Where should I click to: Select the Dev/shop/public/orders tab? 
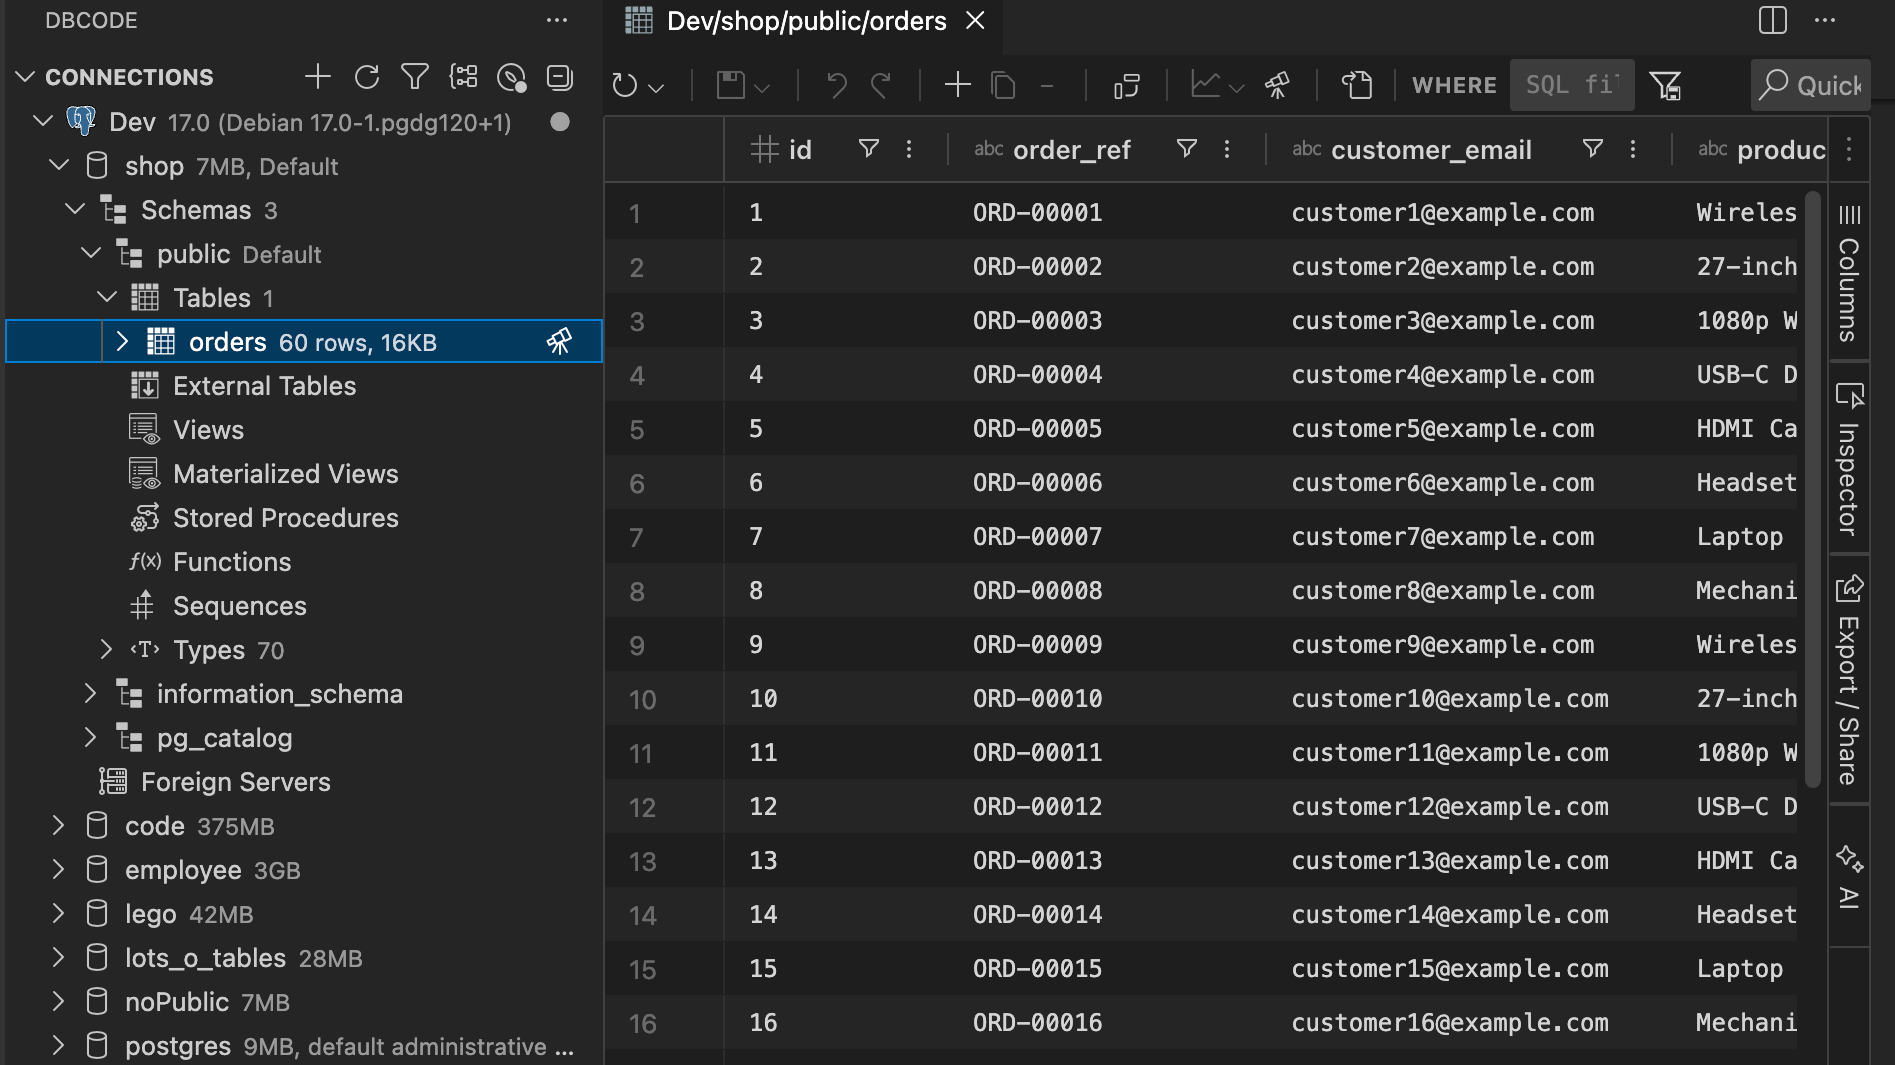(x=806, y=20)
